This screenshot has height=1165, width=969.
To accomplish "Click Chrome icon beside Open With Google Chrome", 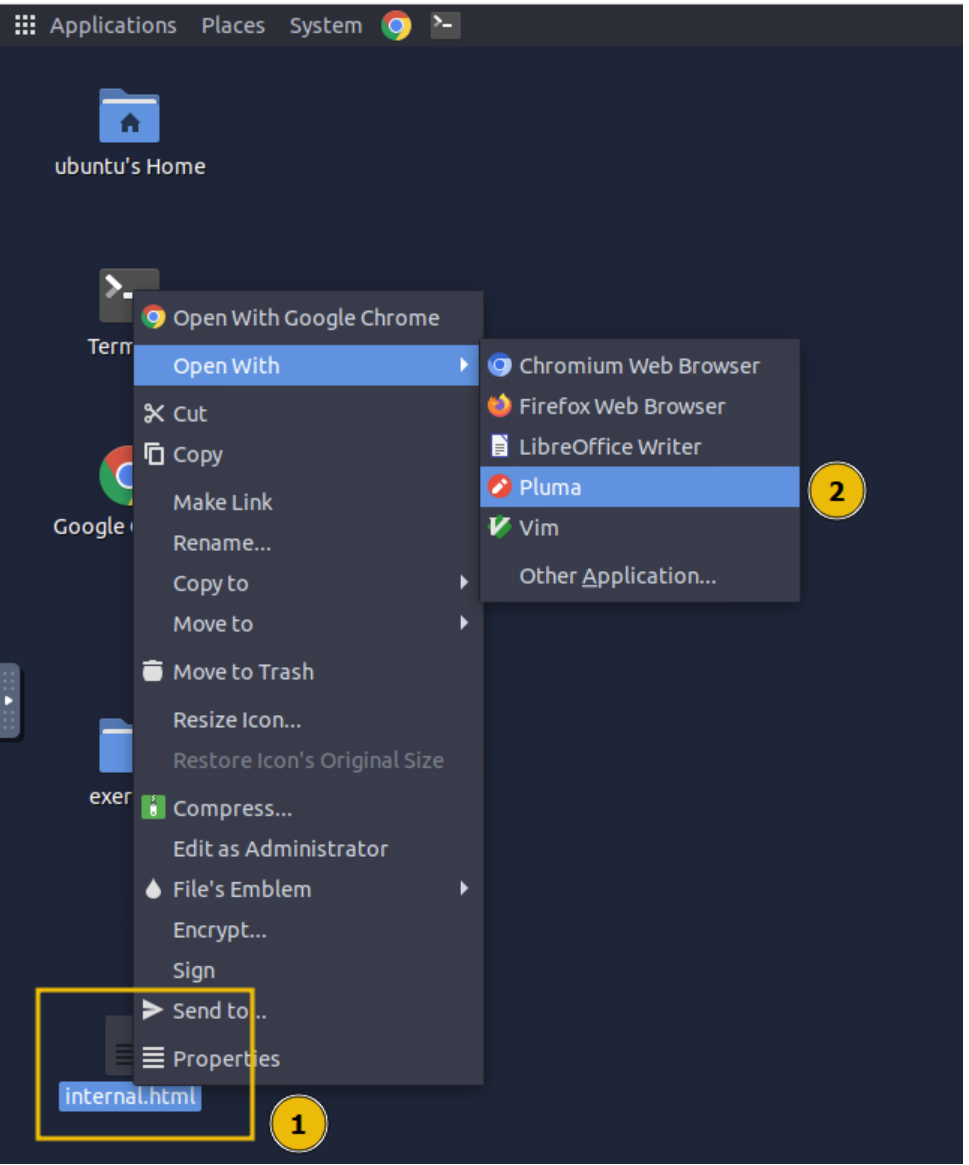I will 153,317.
